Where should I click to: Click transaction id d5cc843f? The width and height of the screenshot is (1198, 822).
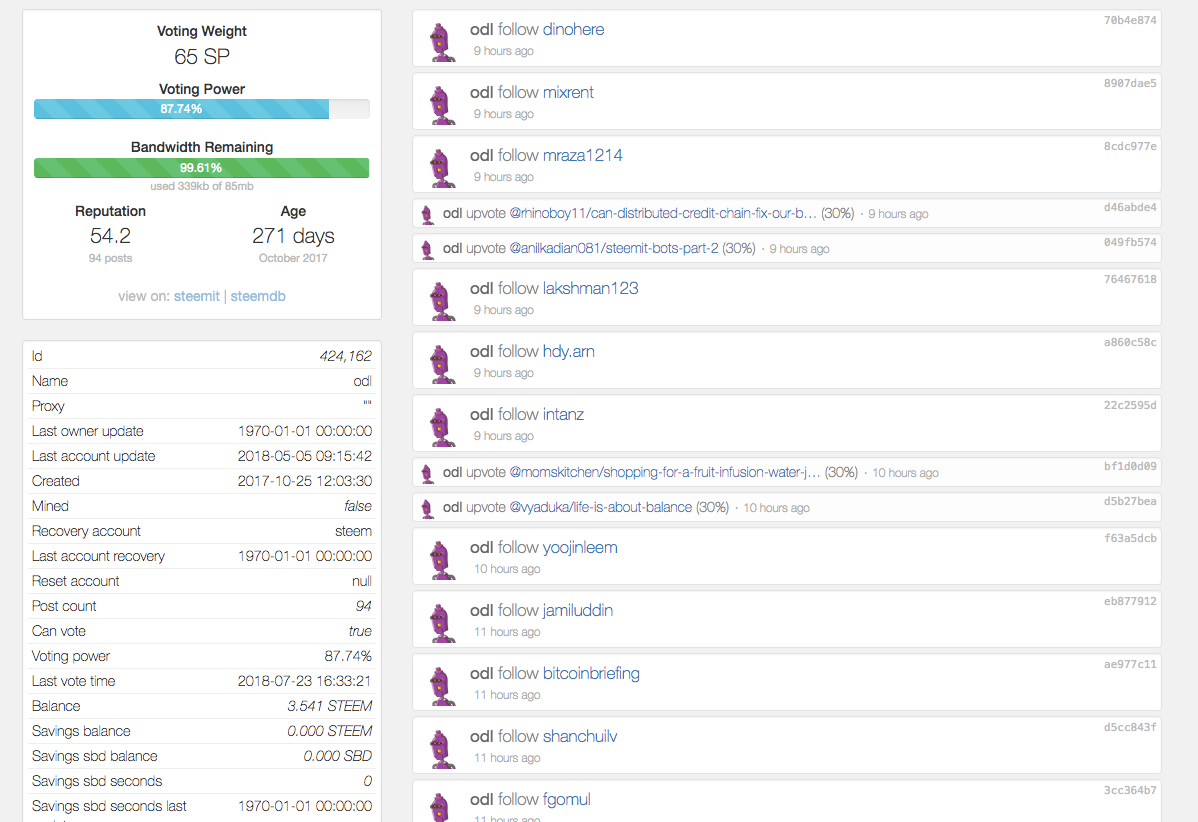pyautogui.click(x=1129, y=727)
